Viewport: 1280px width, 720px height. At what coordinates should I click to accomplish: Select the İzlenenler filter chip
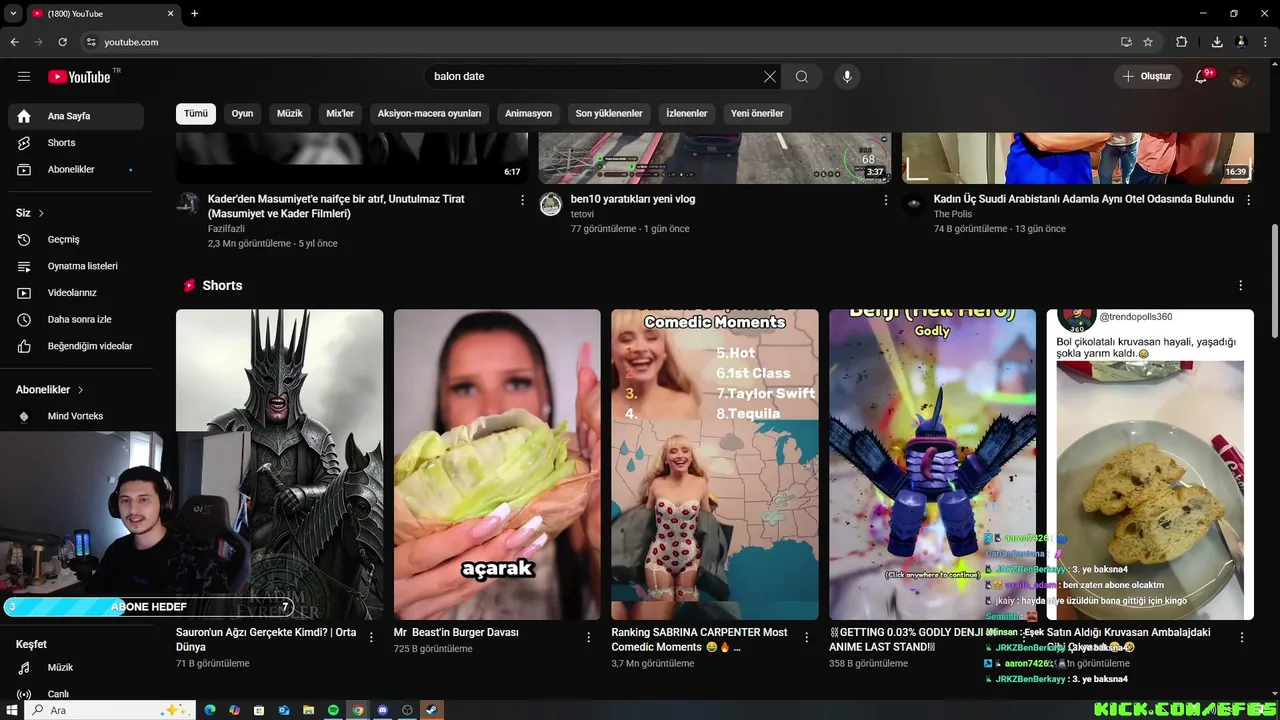(687, 113)
